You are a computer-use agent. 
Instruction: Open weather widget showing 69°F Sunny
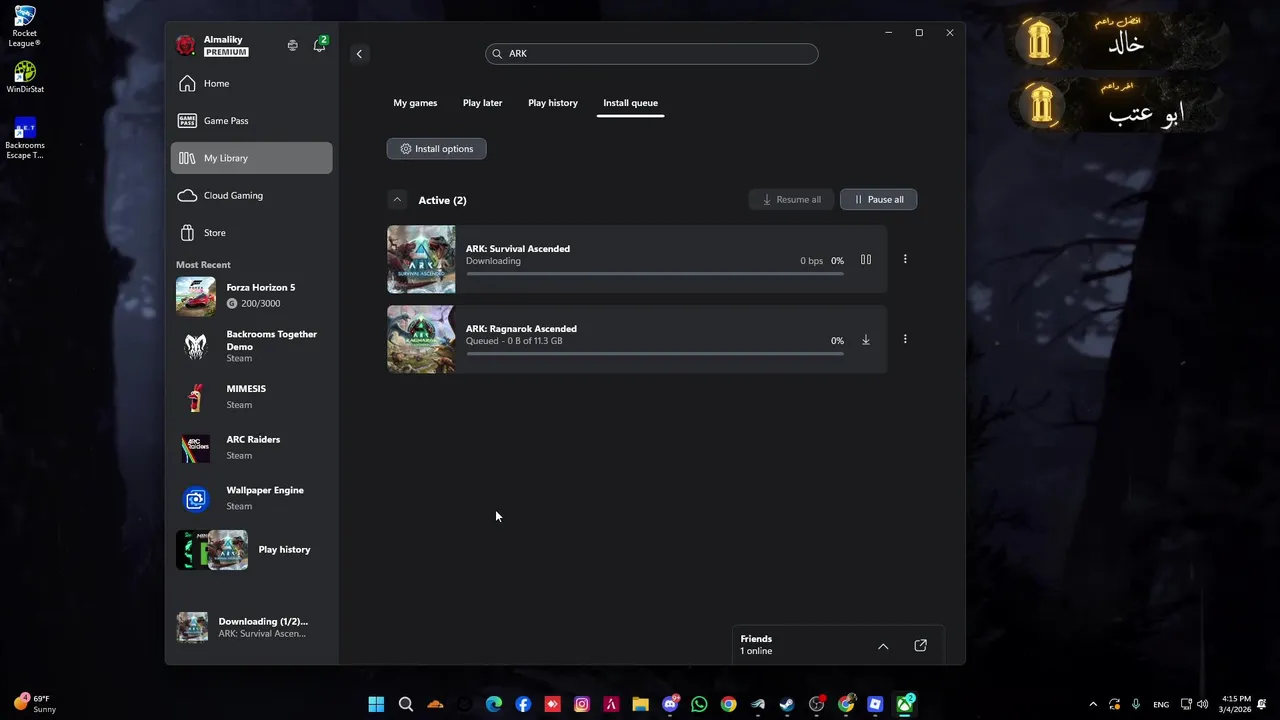click(x=34, y=704)
